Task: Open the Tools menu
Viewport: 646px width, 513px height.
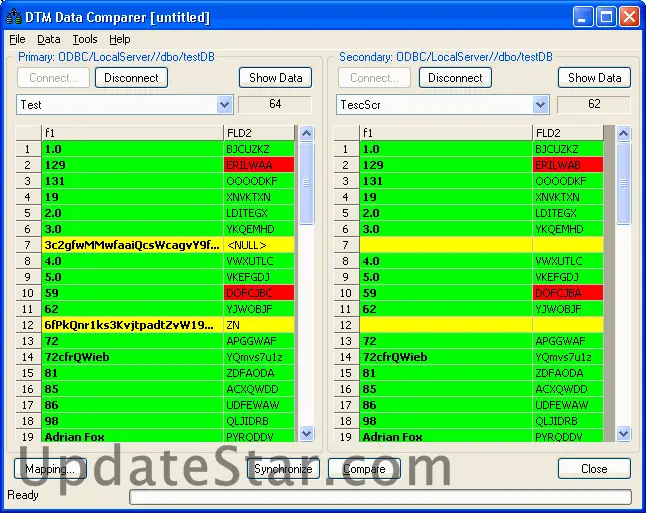Action: [85, 39]
